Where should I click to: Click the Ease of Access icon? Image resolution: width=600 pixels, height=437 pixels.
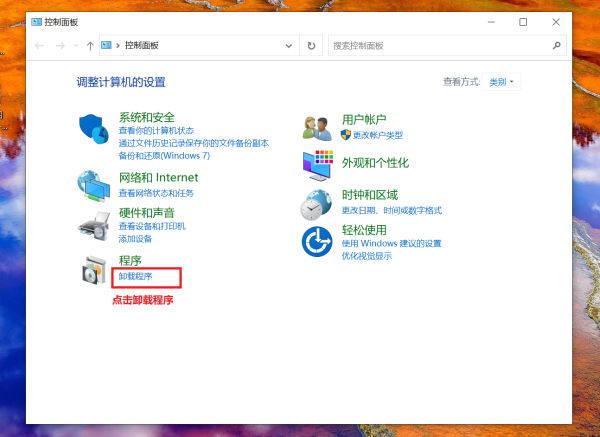click(x=317, y=241)
